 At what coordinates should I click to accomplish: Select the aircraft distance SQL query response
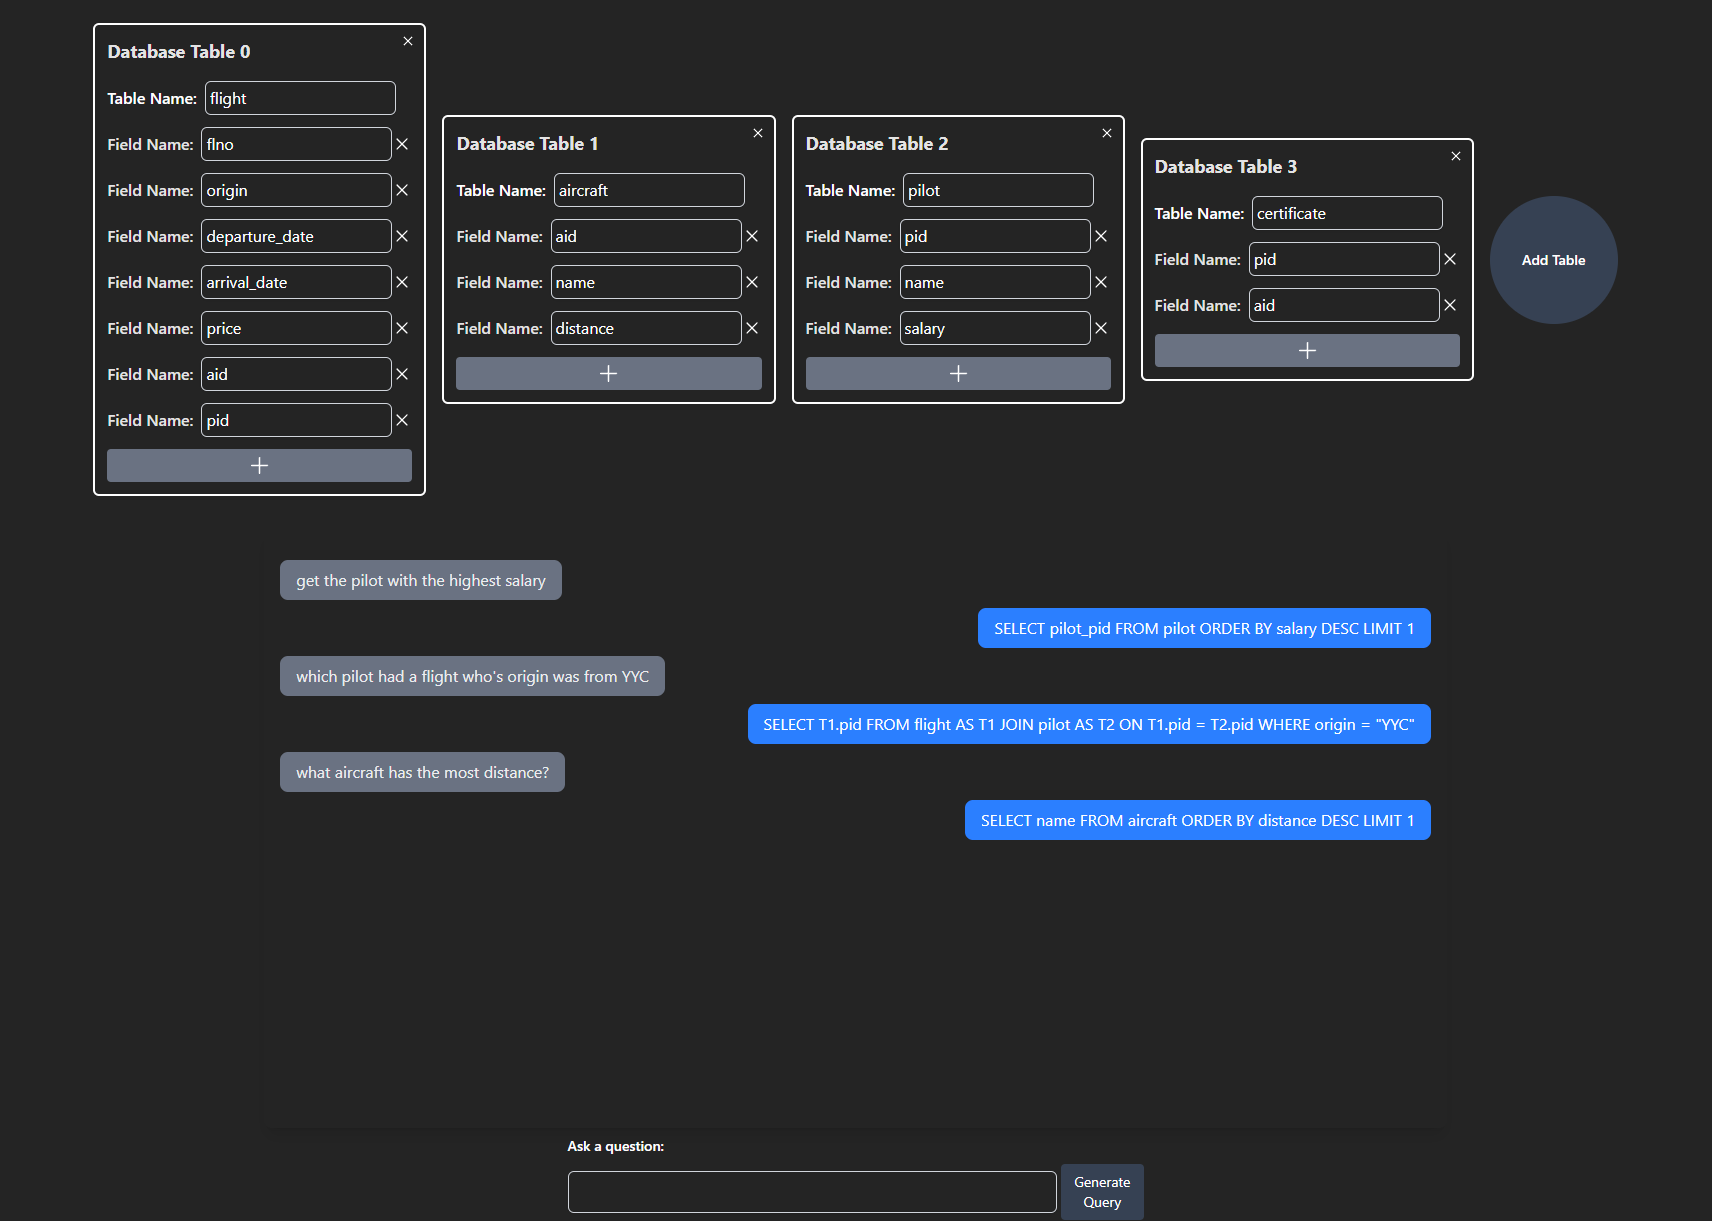tap(1198, 820)
